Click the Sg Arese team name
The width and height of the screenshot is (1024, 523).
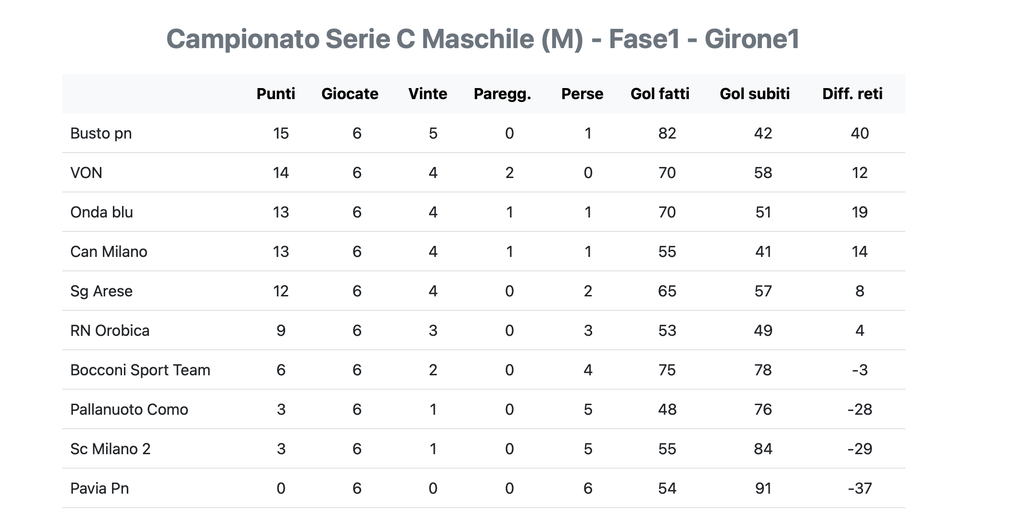(101, 291)
